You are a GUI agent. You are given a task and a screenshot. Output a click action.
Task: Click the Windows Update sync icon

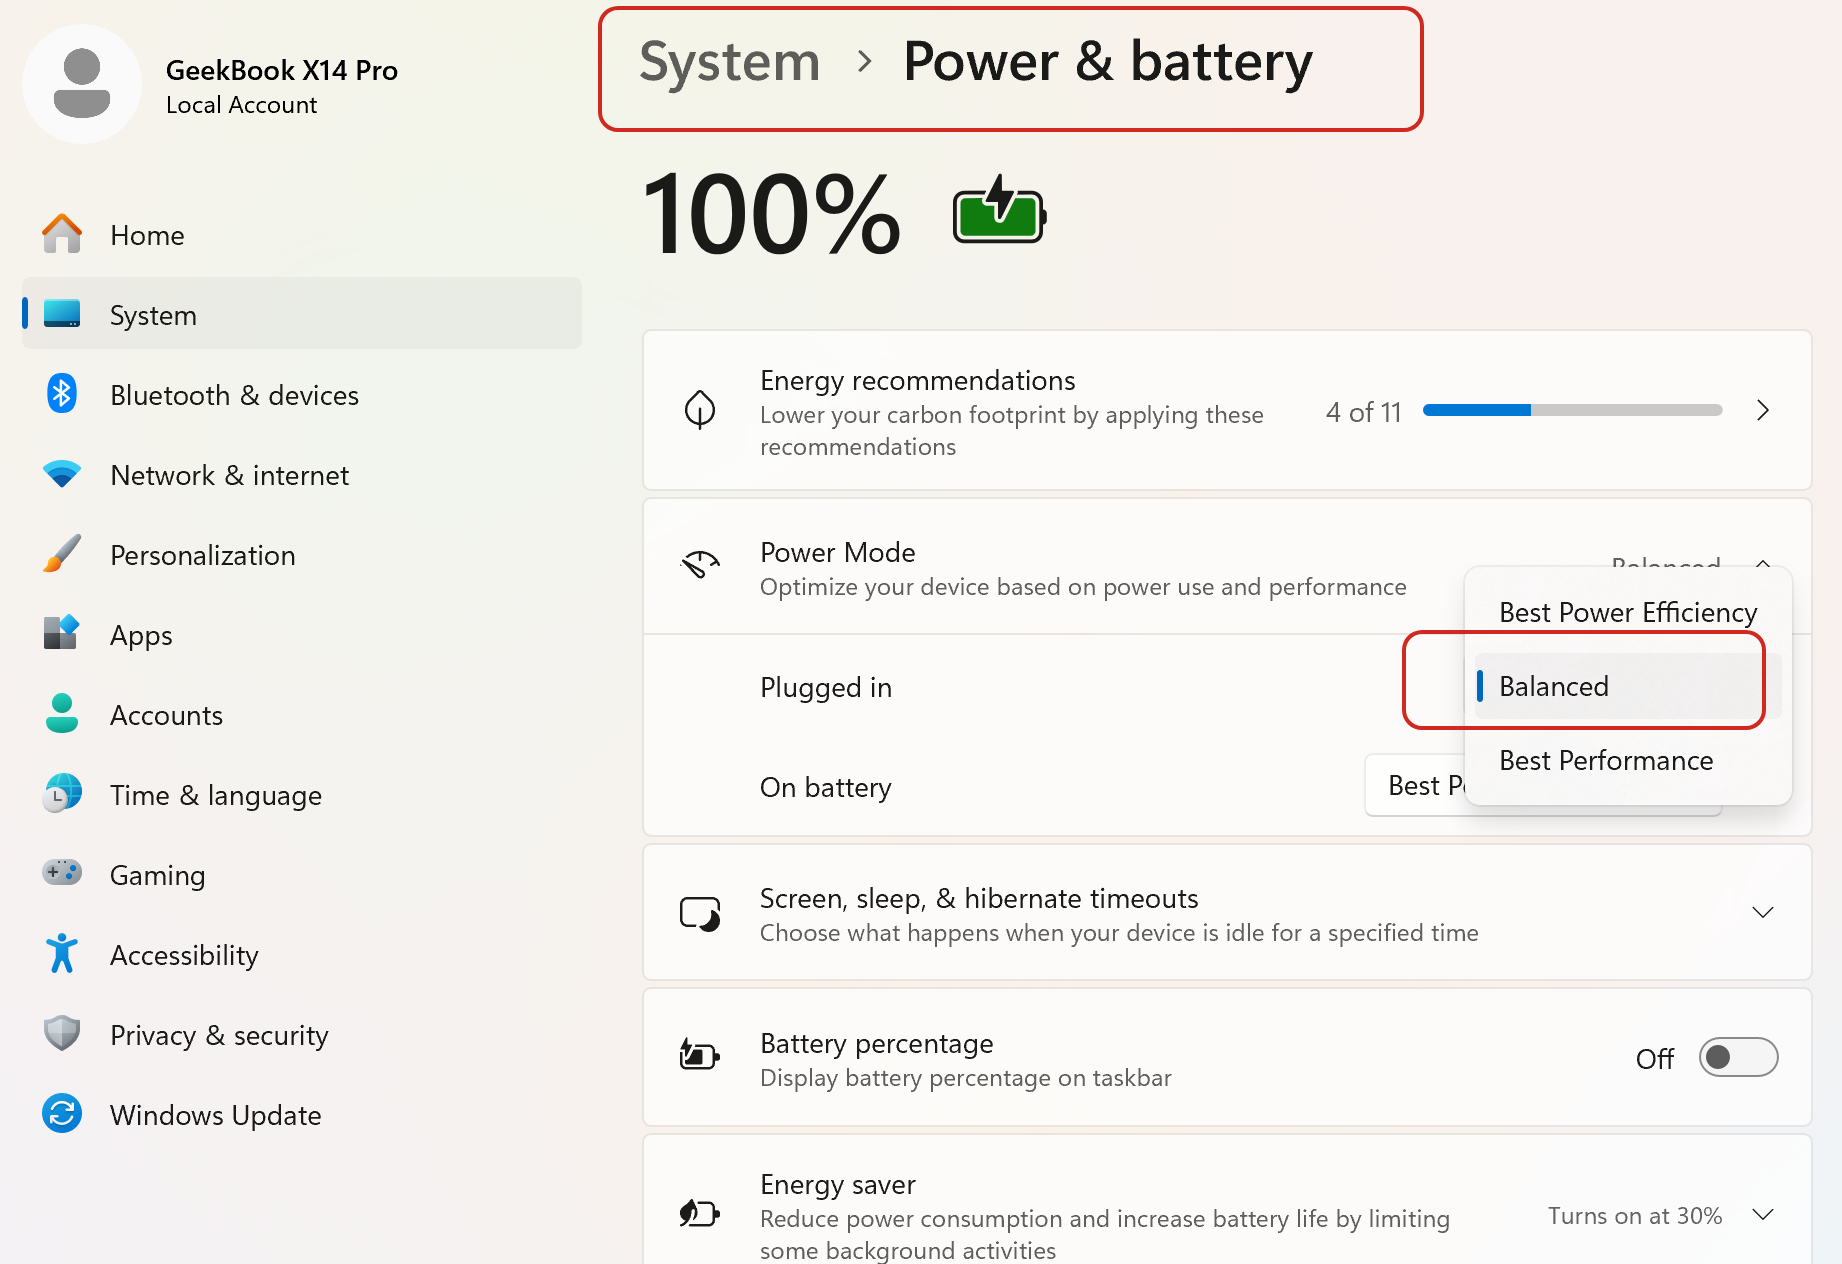point(62,1113)
